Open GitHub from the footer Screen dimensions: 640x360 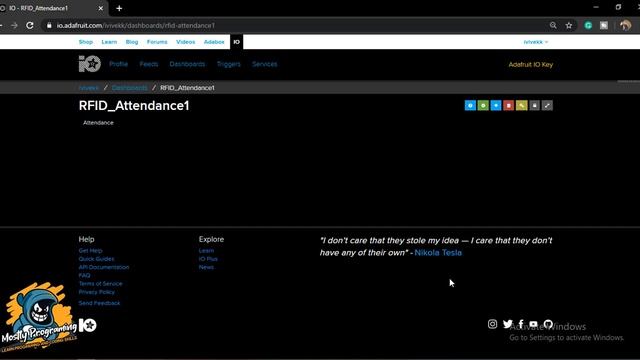coord(548,324)
